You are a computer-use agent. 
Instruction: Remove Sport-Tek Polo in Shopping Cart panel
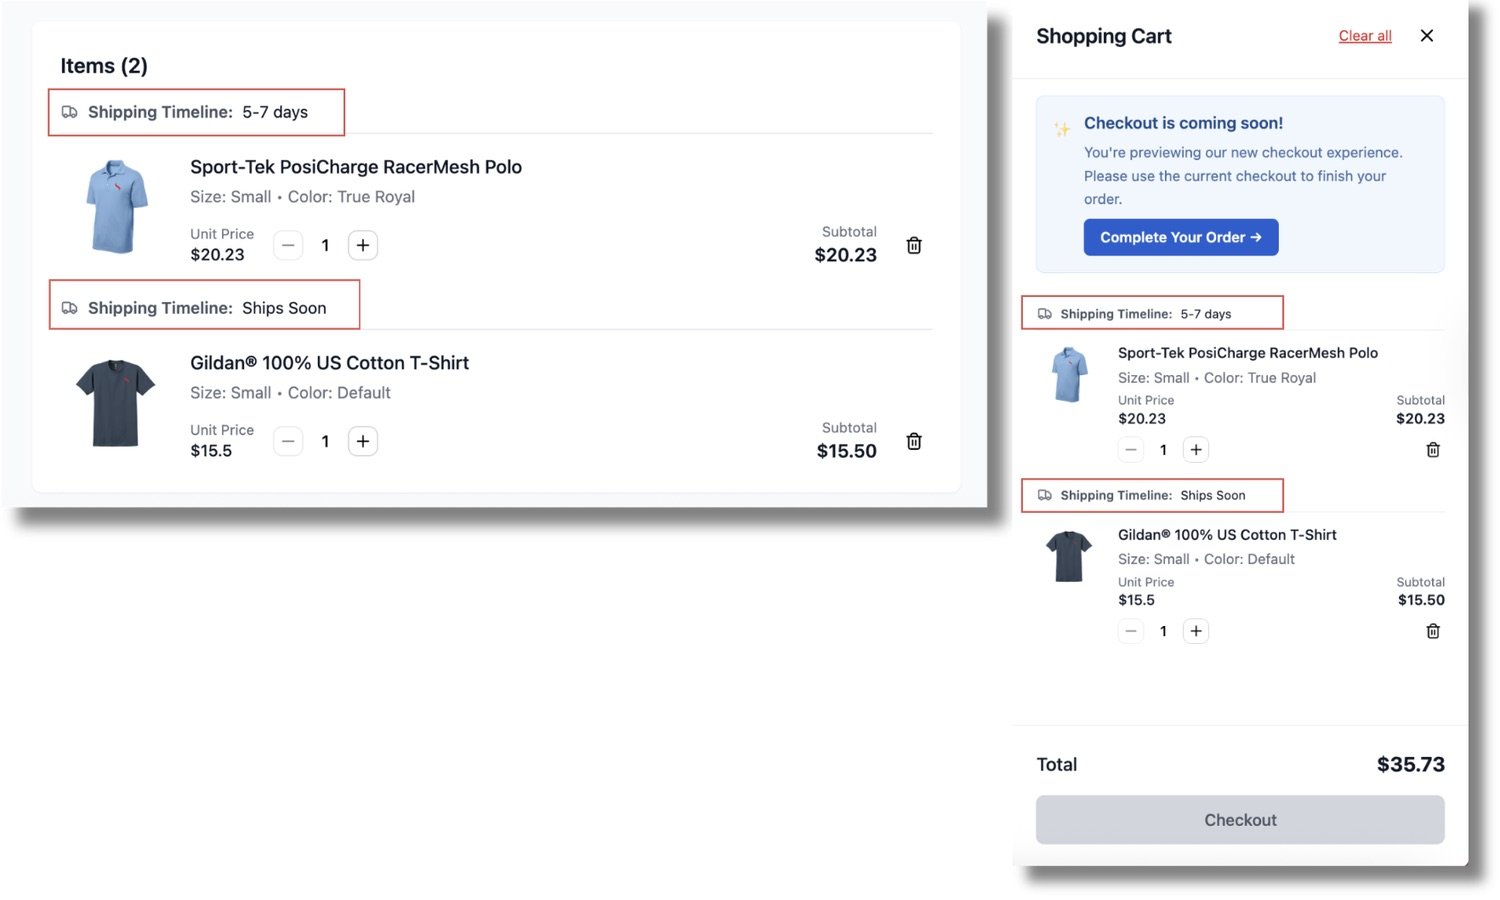(x=1433, y=450)
